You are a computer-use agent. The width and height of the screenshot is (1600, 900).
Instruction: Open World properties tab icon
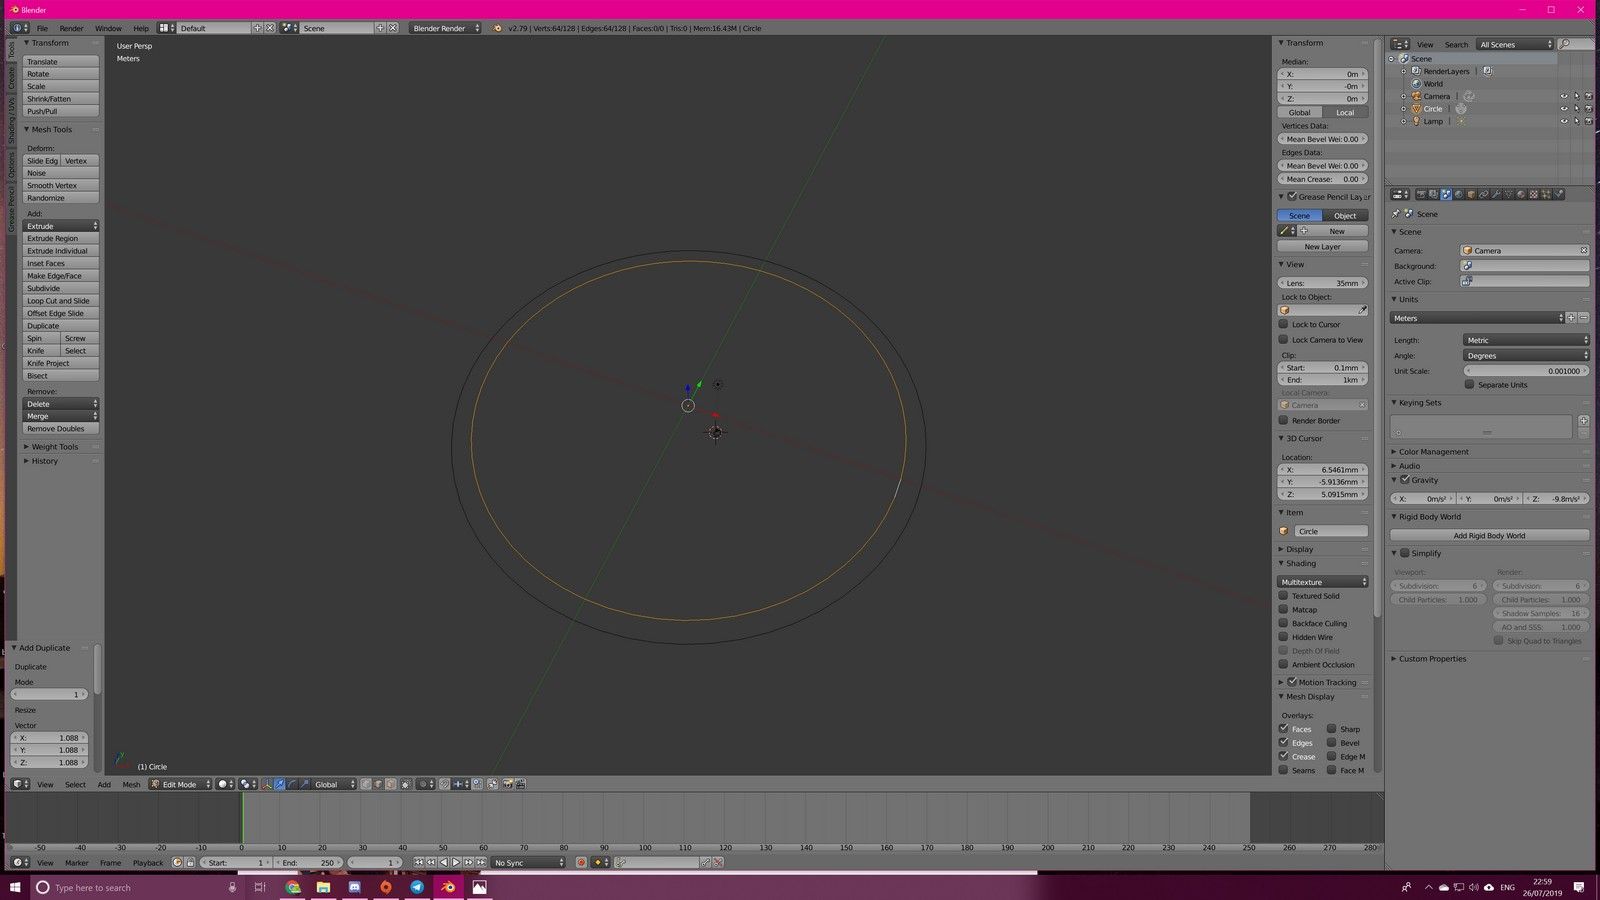click(1459, 194)
